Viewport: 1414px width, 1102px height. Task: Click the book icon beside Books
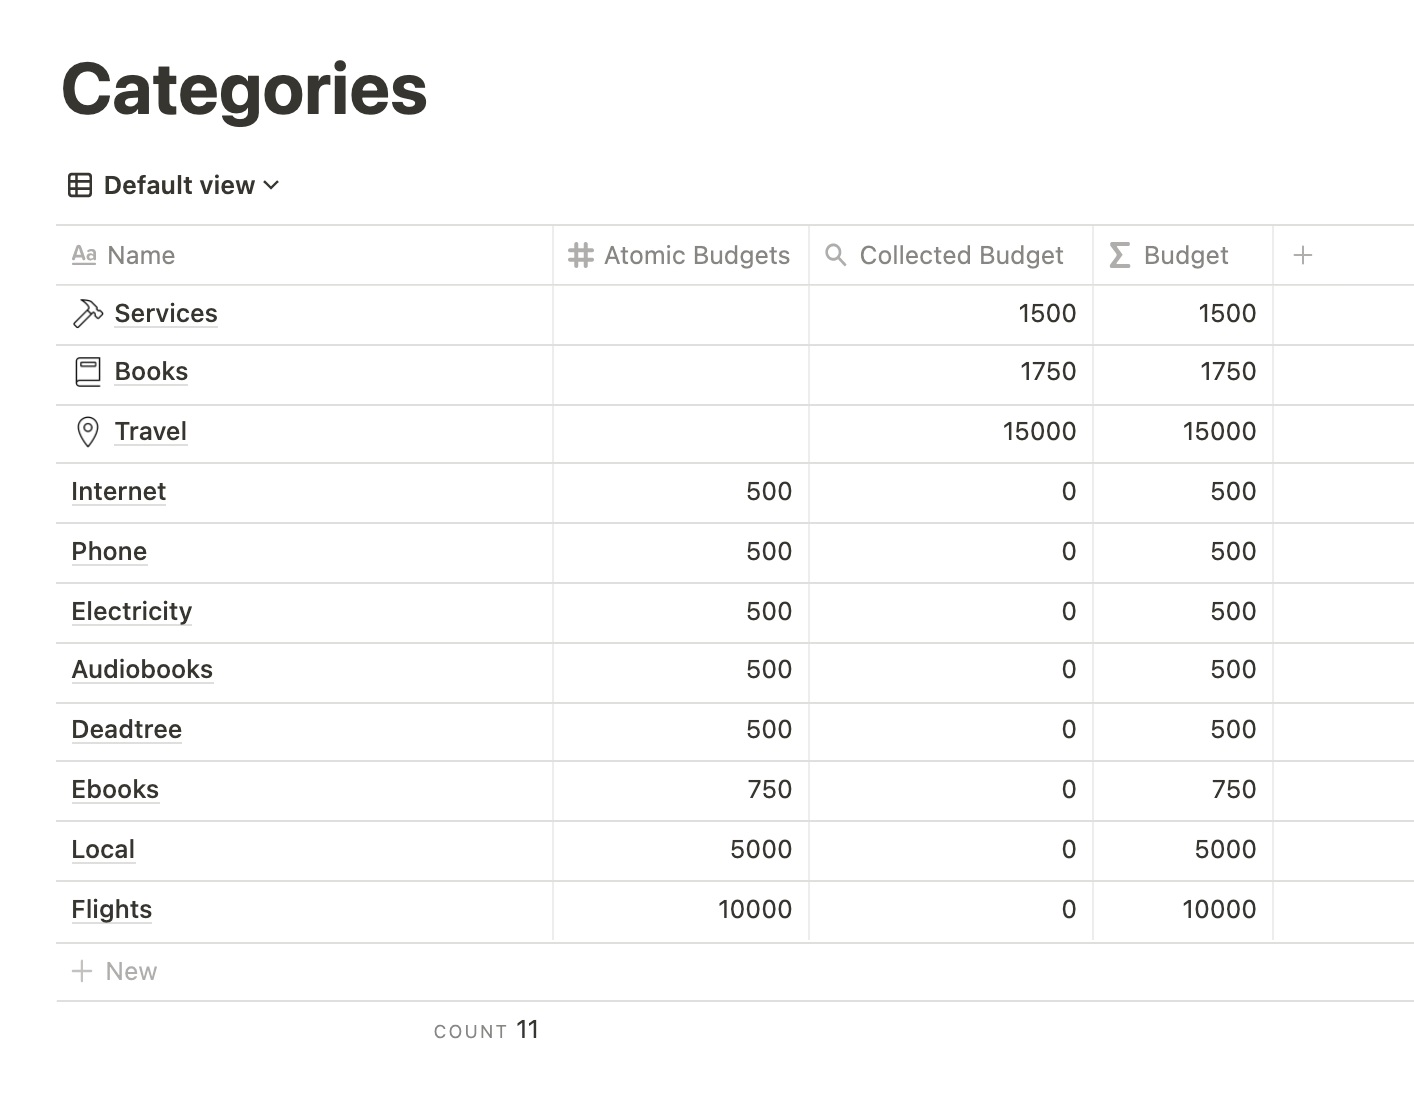pyautogui.click(x=88, y=372)
